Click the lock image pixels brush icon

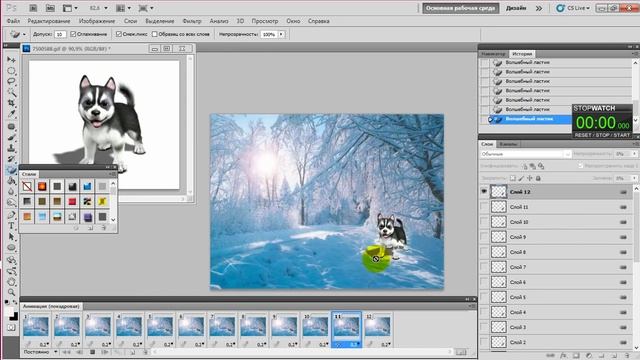521,178
